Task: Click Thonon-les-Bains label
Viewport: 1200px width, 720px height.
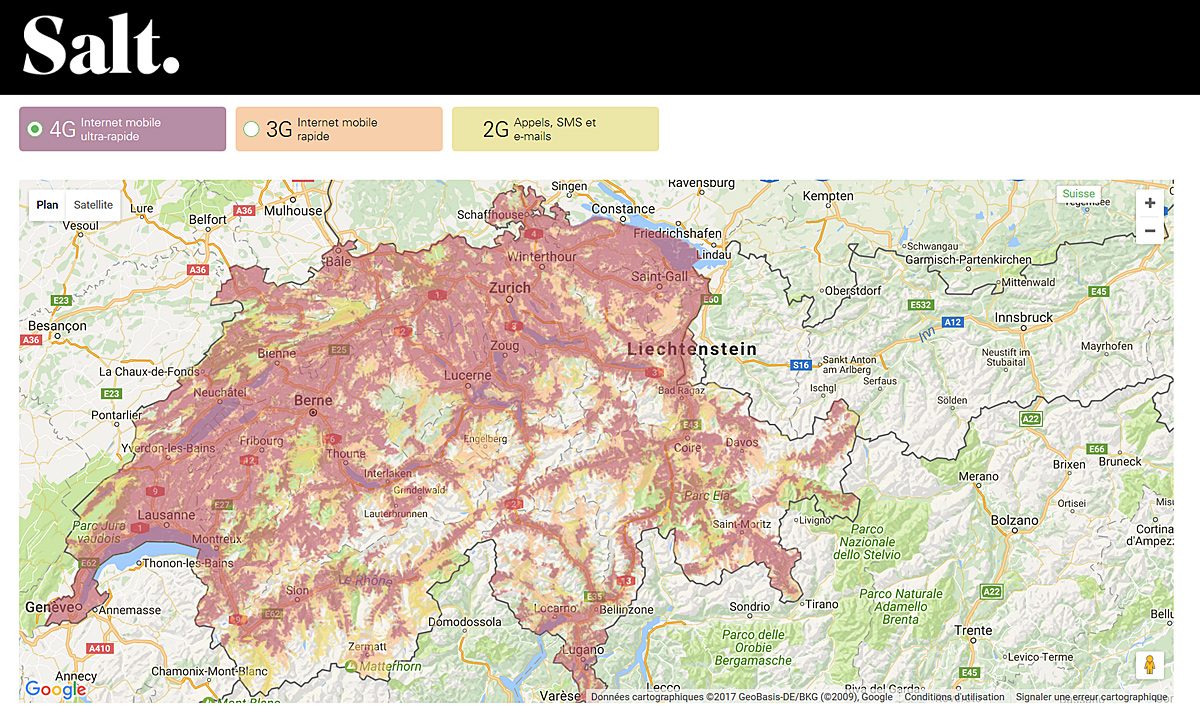Action: (189, 563)
